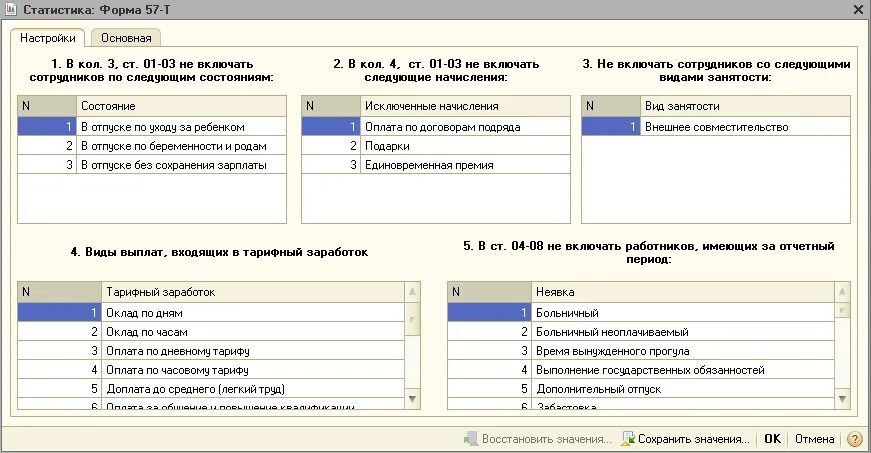This screenshot has height=453, width=871.
Task: Select Больничный неоплачиваемый row
Action: (641, 331)
